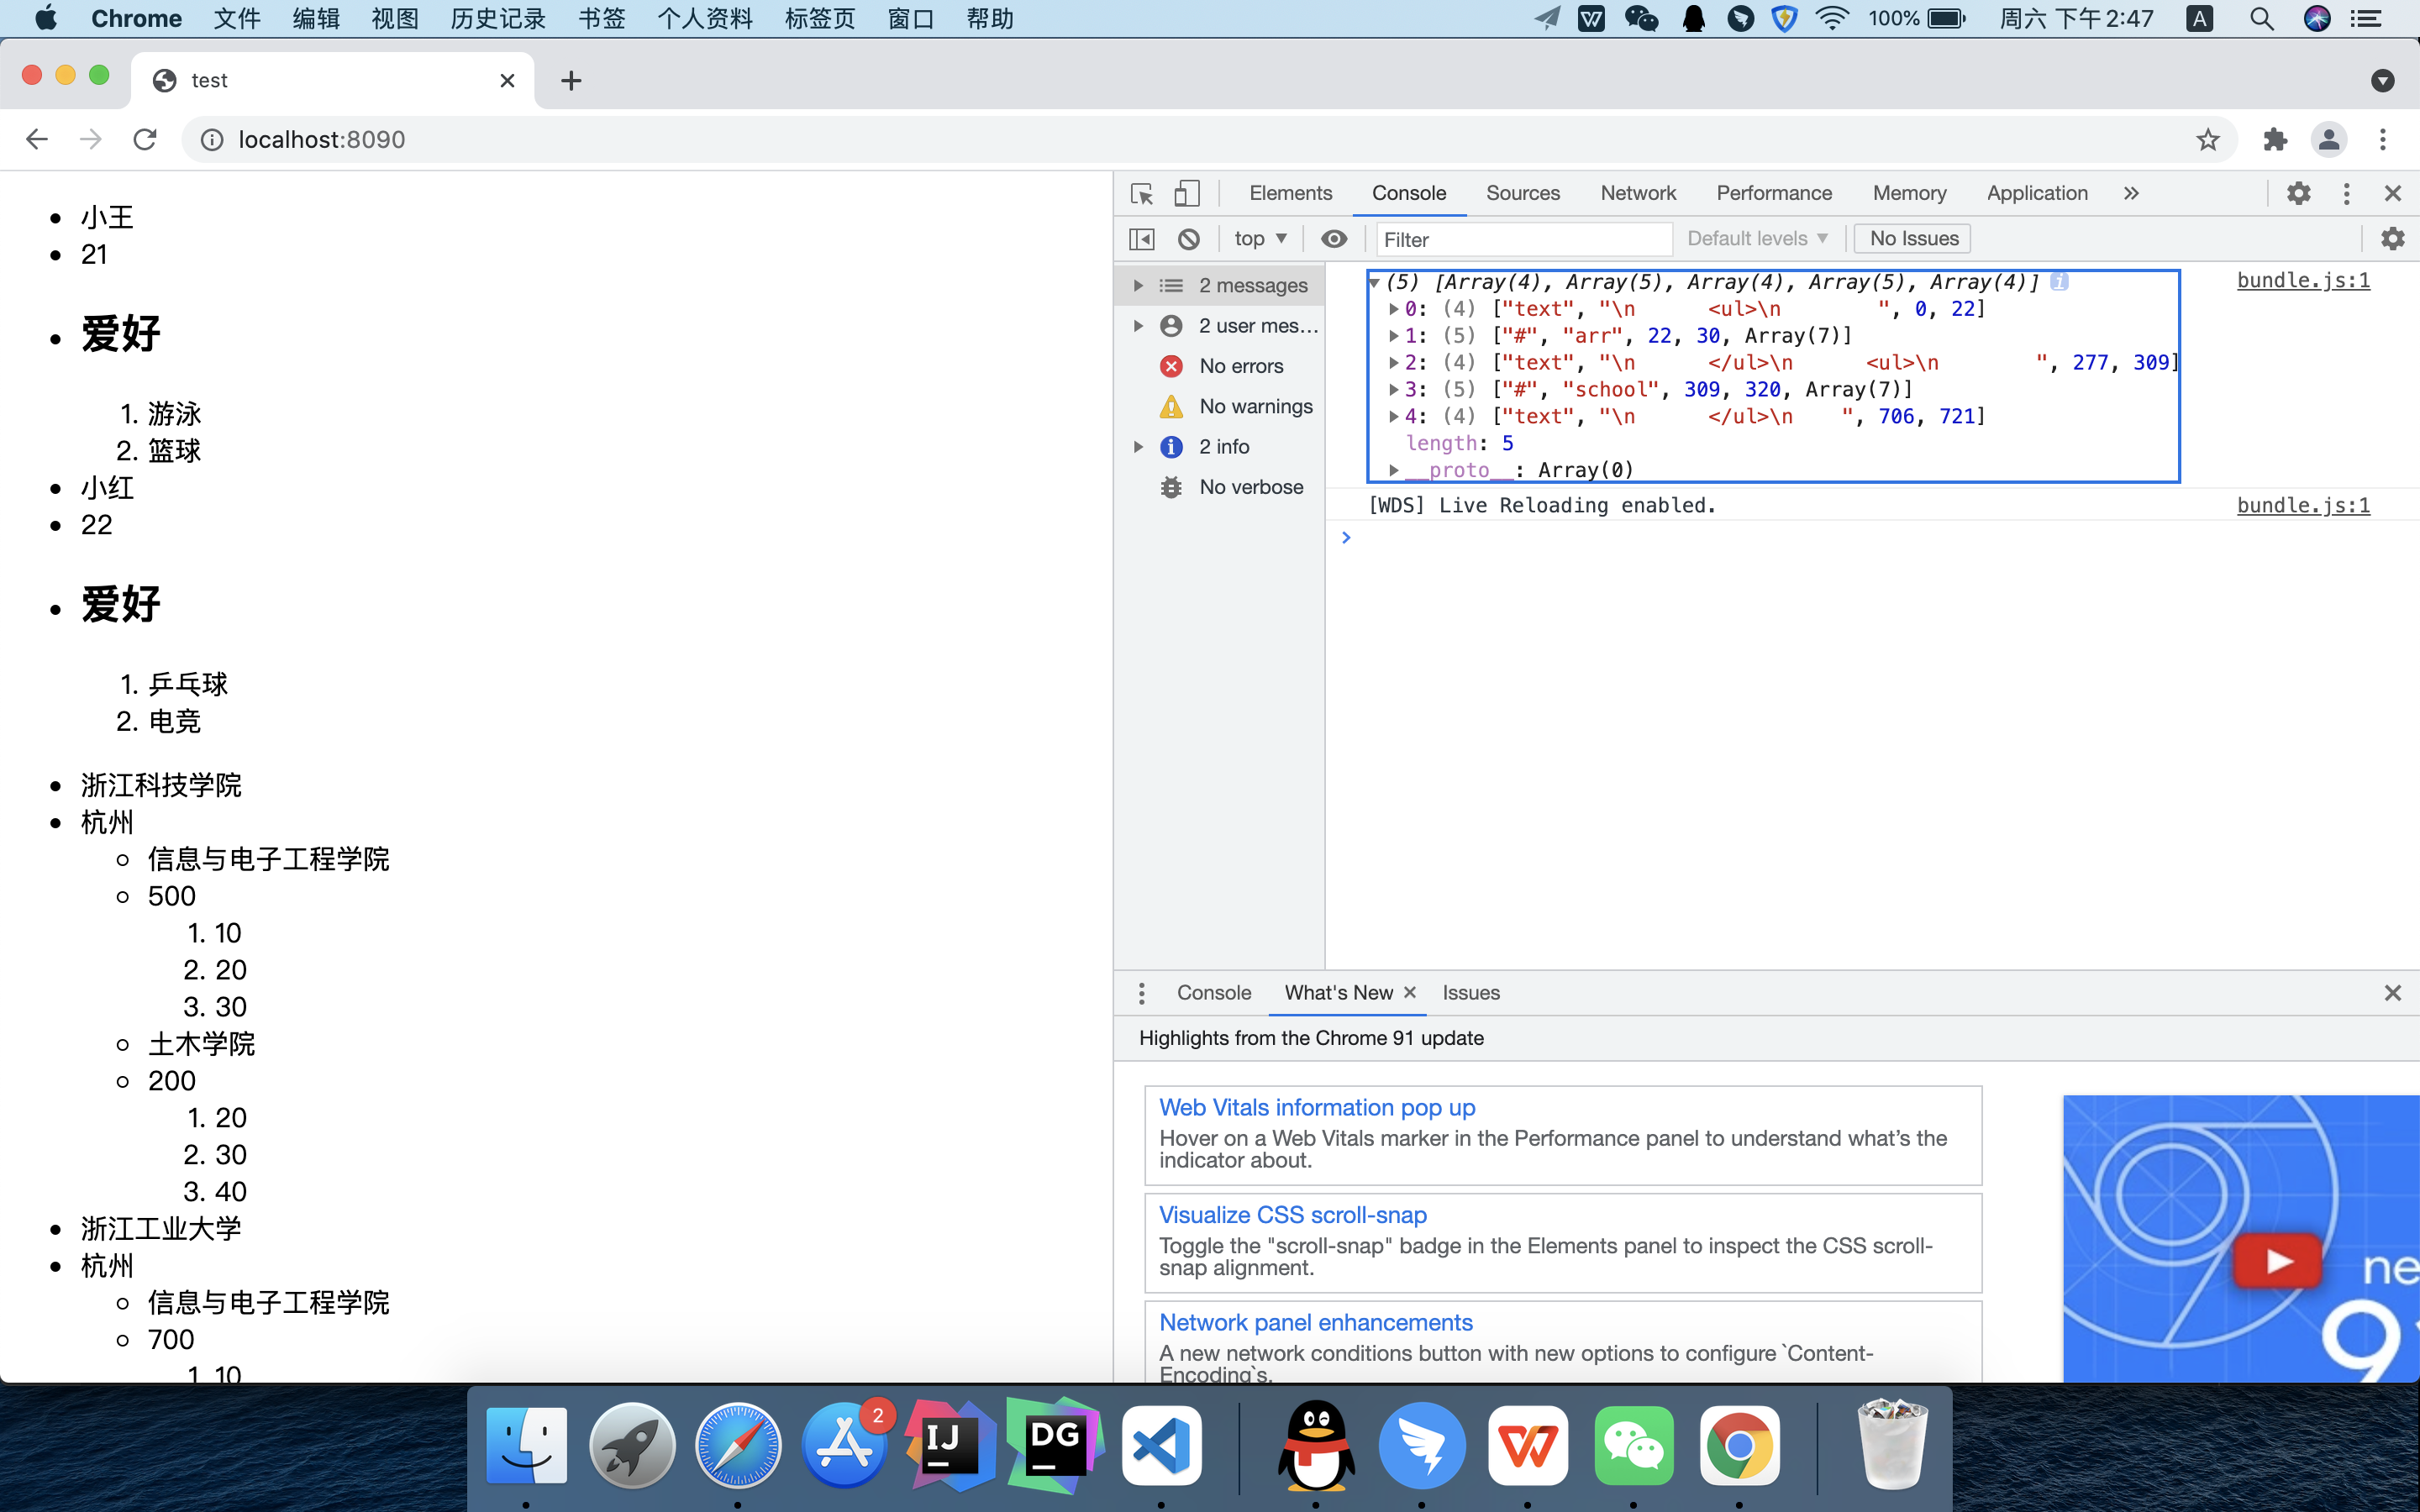Activate the inspect element picker icon
Viewport: 2420px width, 1512px height.
[x=1141, y=193]
